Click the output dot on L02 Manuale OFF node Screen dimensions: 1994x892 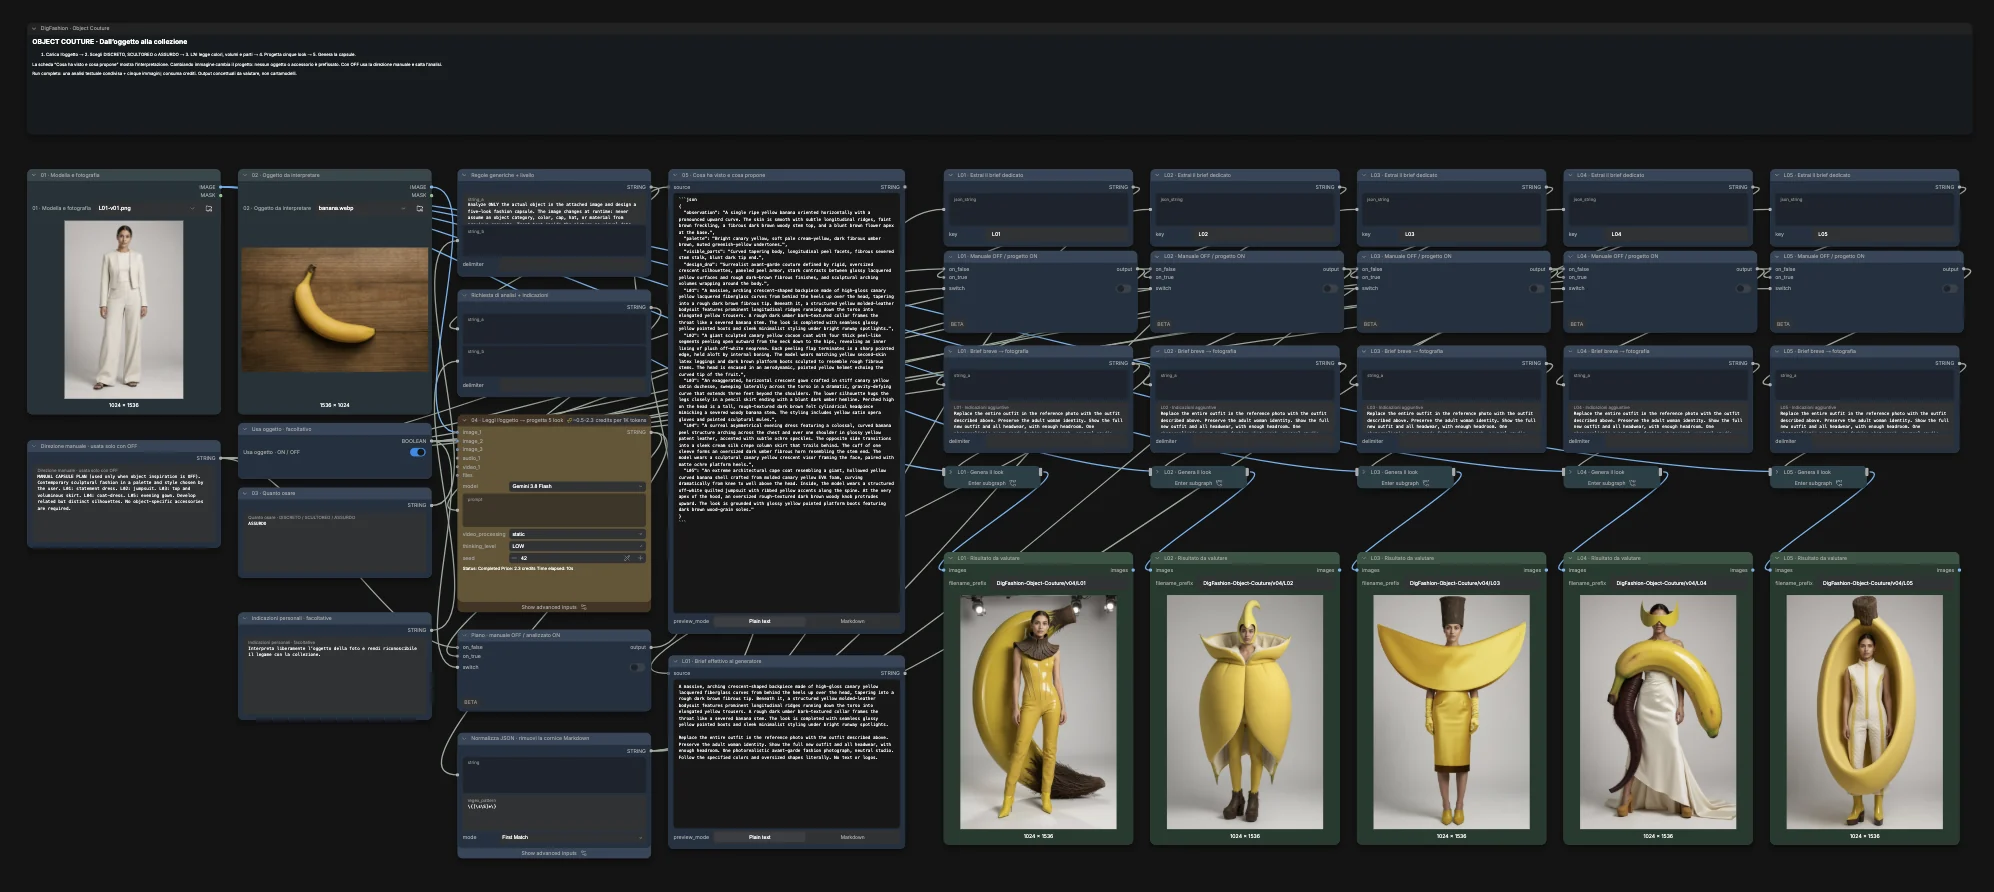(1343, 269)
